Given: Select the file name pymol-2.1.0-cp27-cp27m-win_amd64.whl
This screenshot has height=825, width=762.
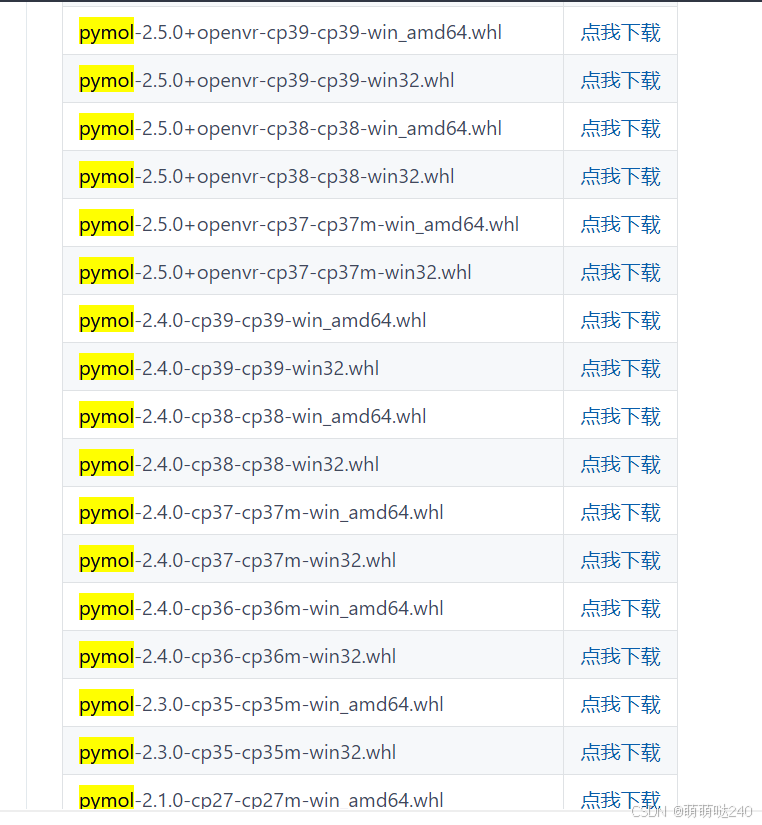Looking at the screenshot, I should [x=262, y=799].
